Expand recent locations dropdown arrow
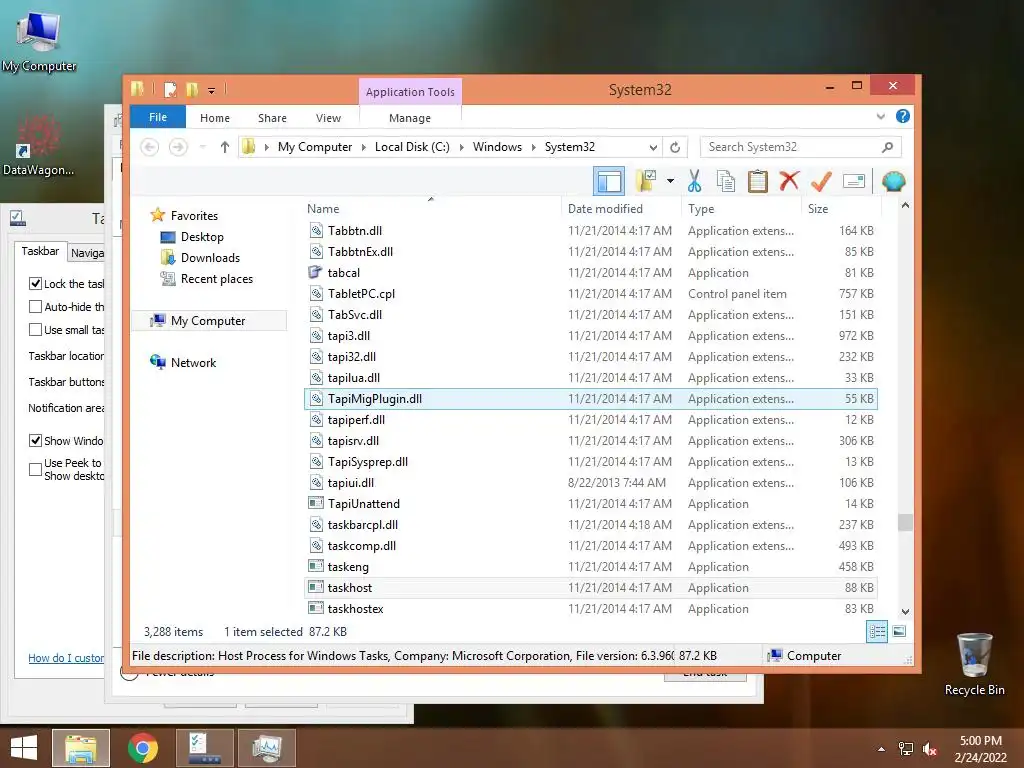Image resolution: width=1024 pixels, height=768 pixels. click(202, 147)
